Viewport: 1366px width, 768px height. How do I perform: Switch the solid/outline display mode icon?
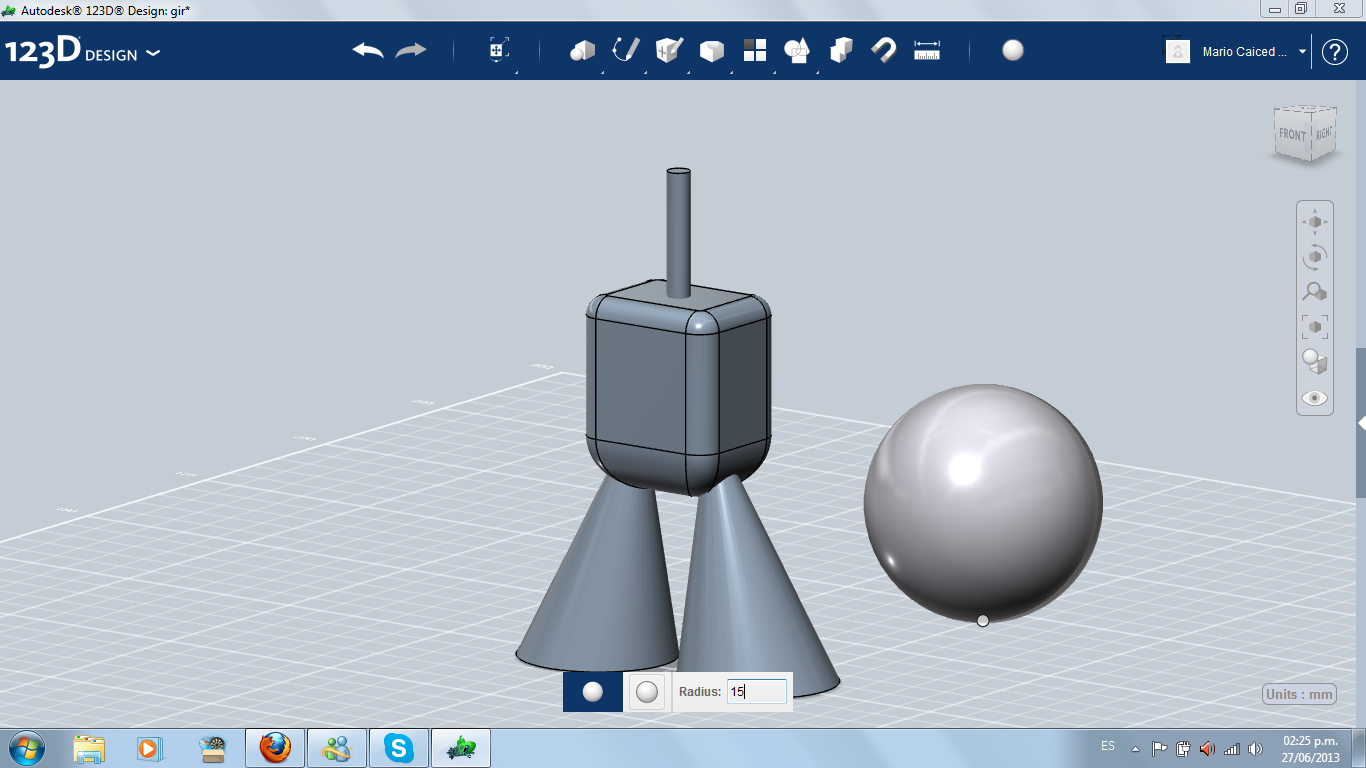(1315, 362)
